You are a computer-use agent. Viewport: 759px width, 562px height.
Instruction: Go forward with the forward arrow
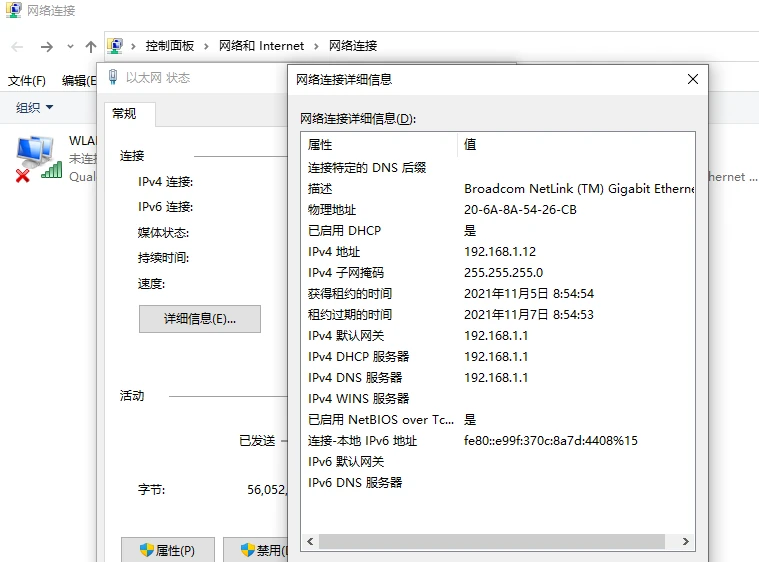(47, 46)
